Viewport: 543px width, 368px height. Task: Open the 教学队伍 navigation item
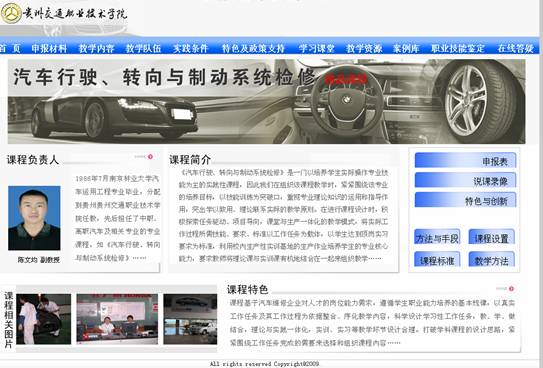tap(143, 48)
